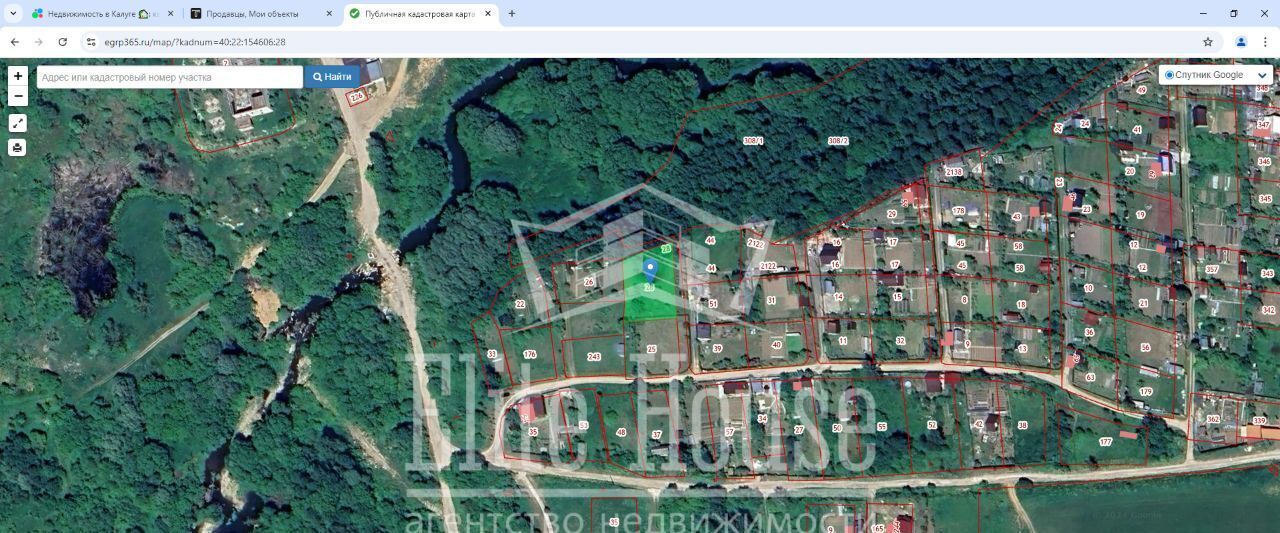
Task: Bookmark this page with the star
Action: tap(1208, 42)
